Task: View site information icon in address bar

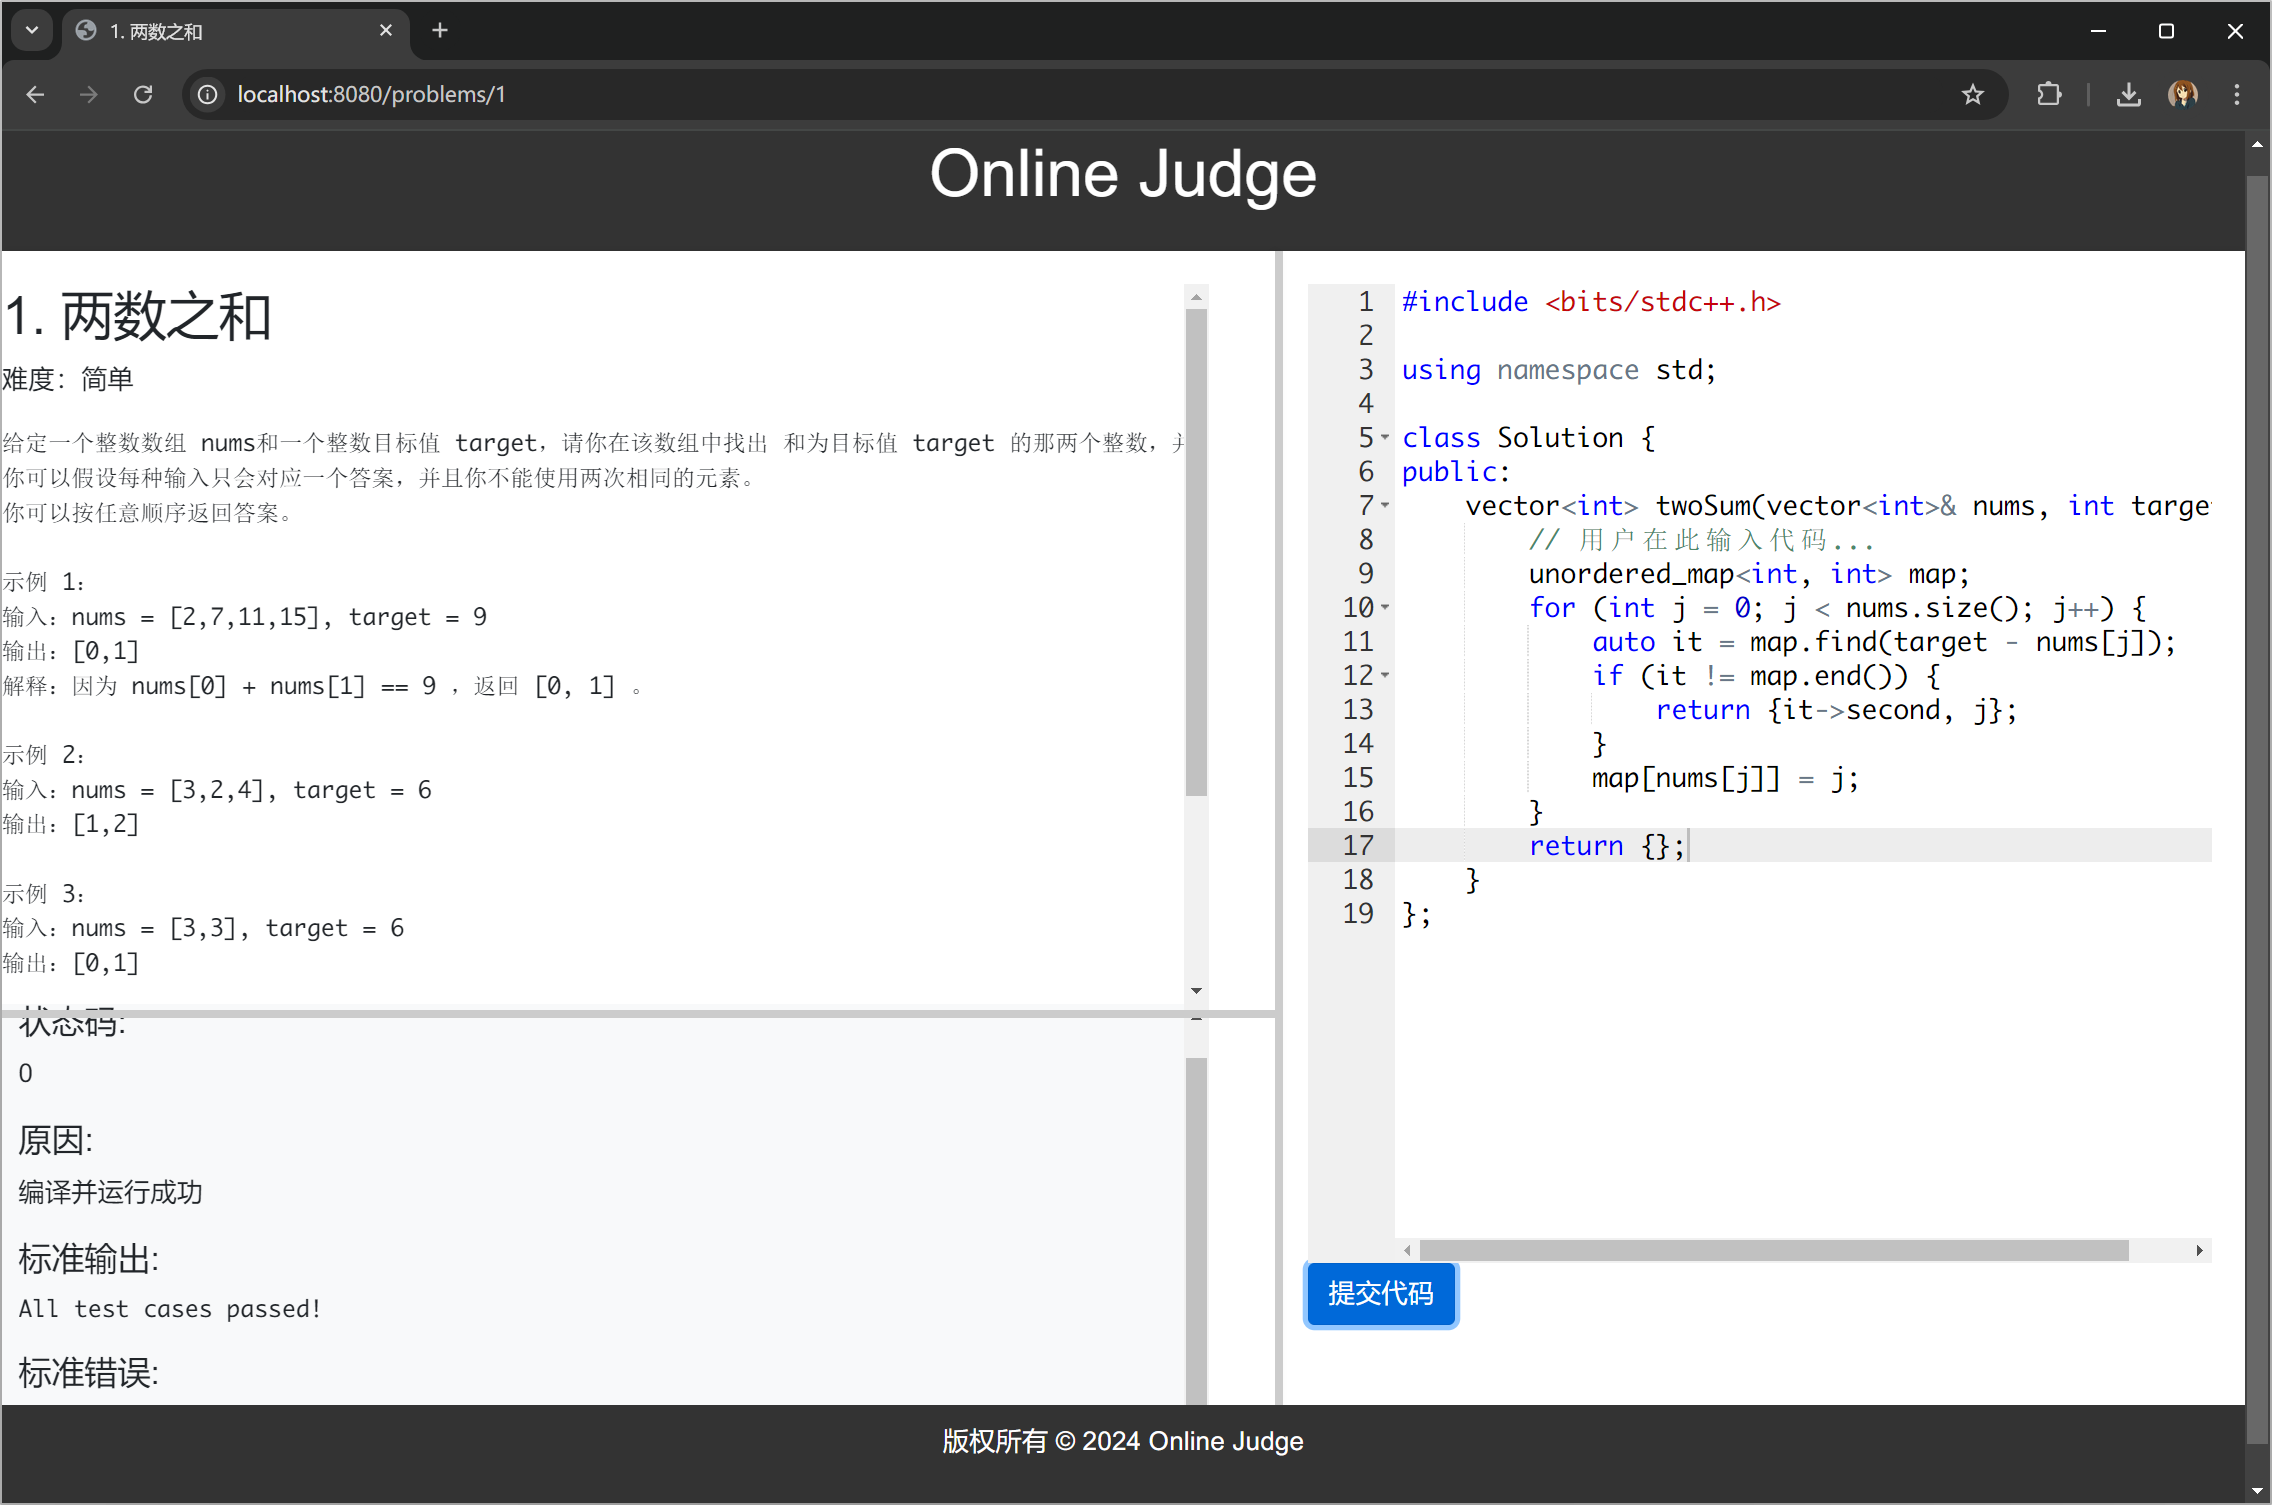Action: (x=207, y=94)
